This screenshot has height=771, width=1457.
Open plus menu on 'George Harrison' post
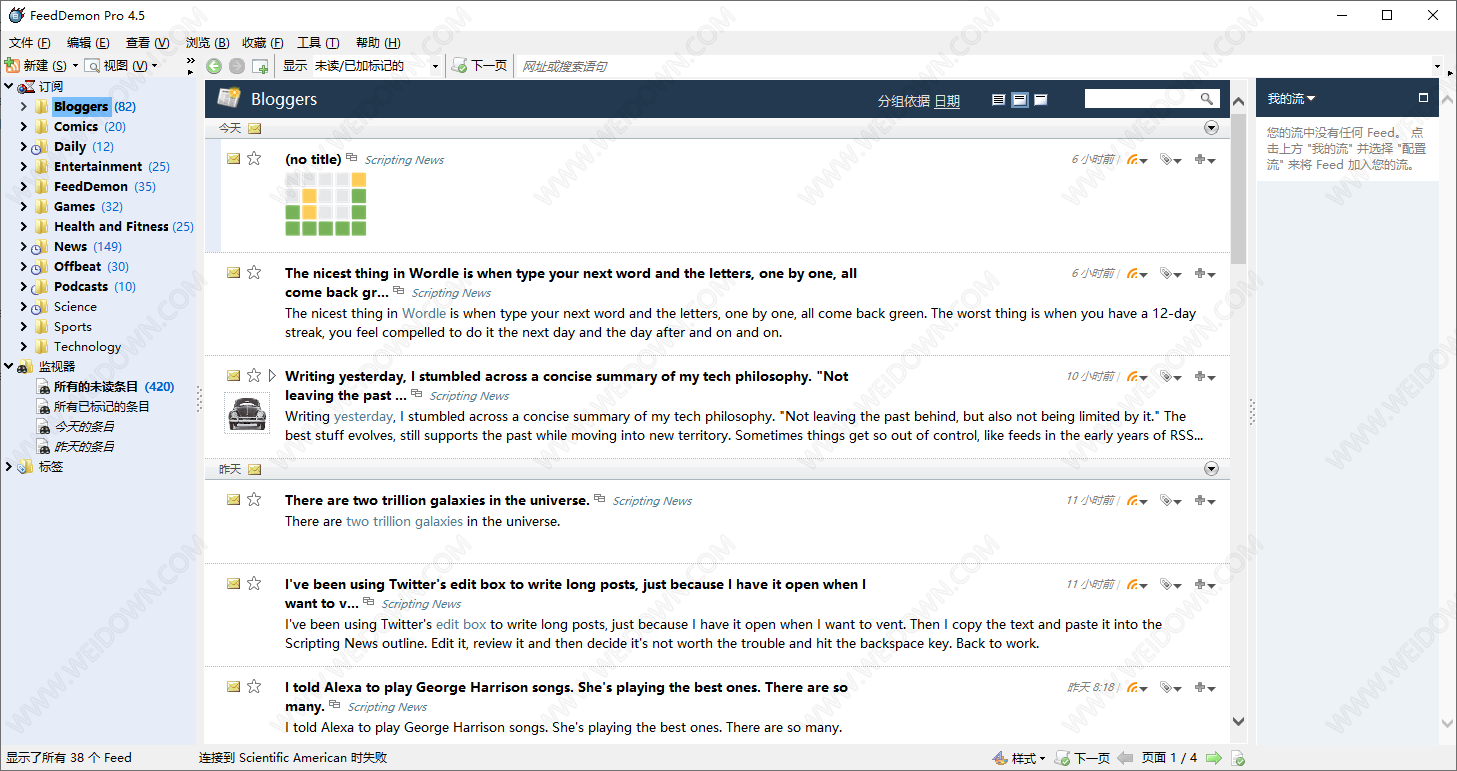coord(1205,688)
